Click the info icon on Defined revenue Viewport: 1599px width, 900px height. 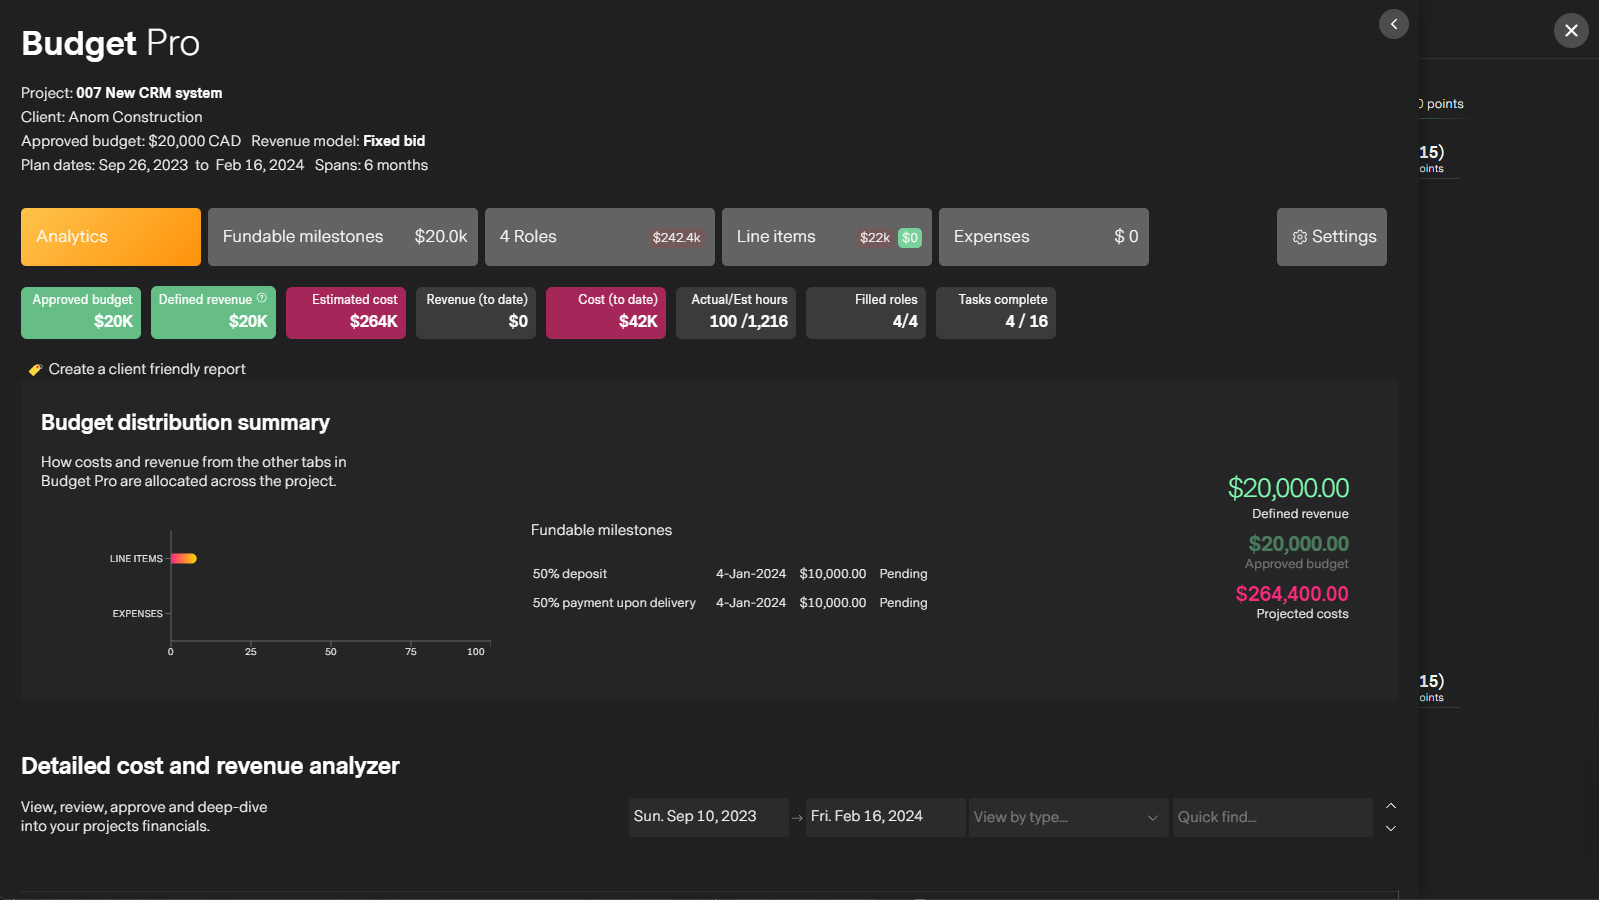click(x=261, y=298)
